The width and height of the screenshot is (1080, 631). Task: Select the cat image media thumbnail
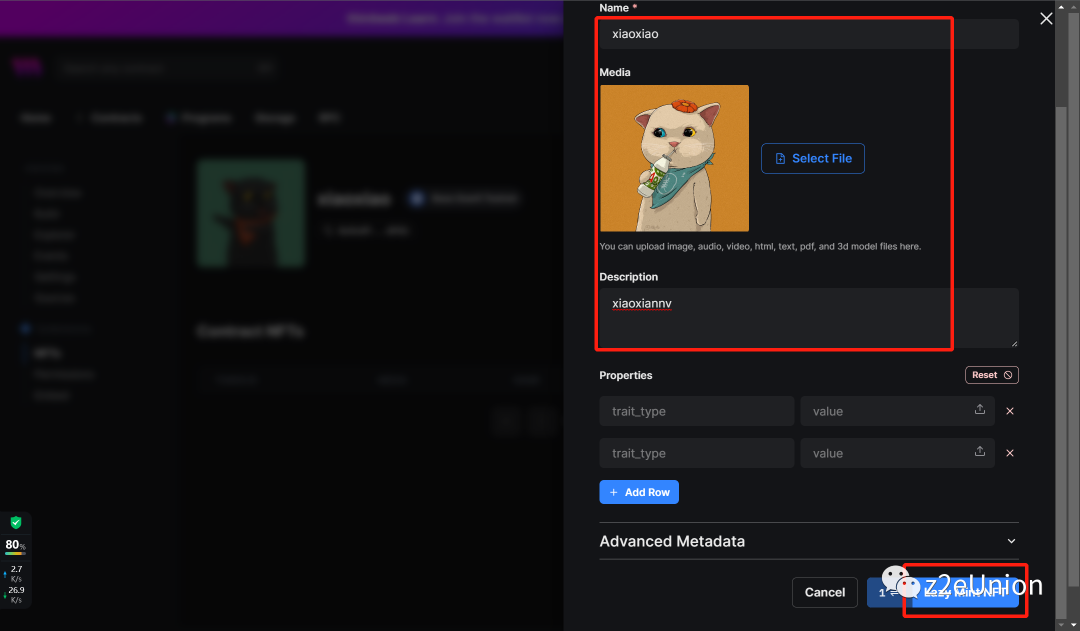coord(674,158)
